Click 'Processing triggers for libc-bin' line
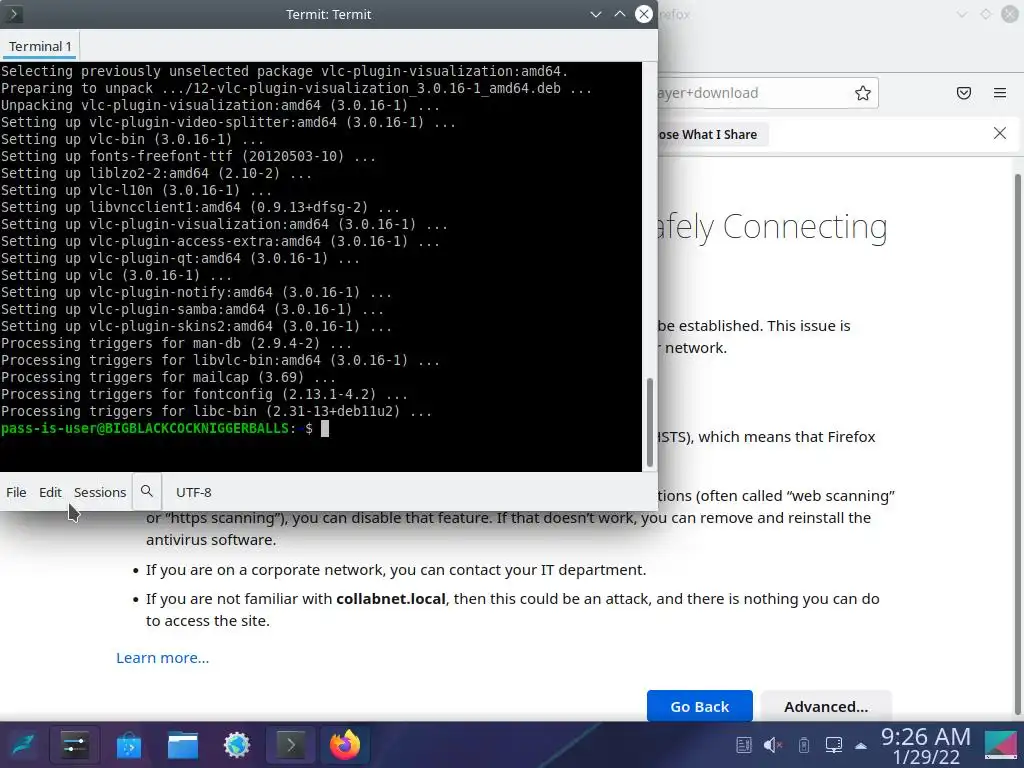This screenshot has width=1024, height=768. [x=216, y=411]
